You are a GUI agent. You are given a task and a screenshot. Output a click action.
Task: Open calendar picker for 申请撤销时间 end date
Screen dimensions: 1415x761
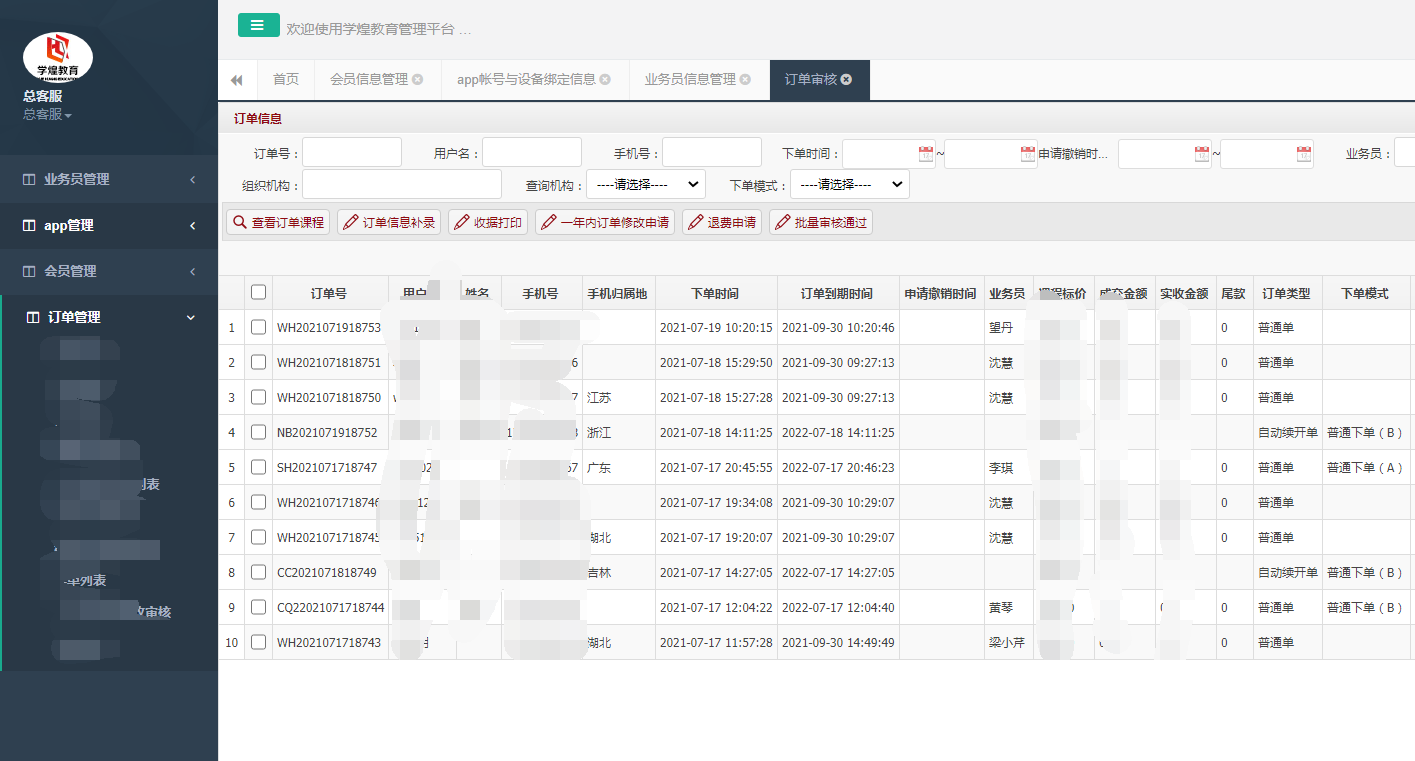[x=1303, y=153]
